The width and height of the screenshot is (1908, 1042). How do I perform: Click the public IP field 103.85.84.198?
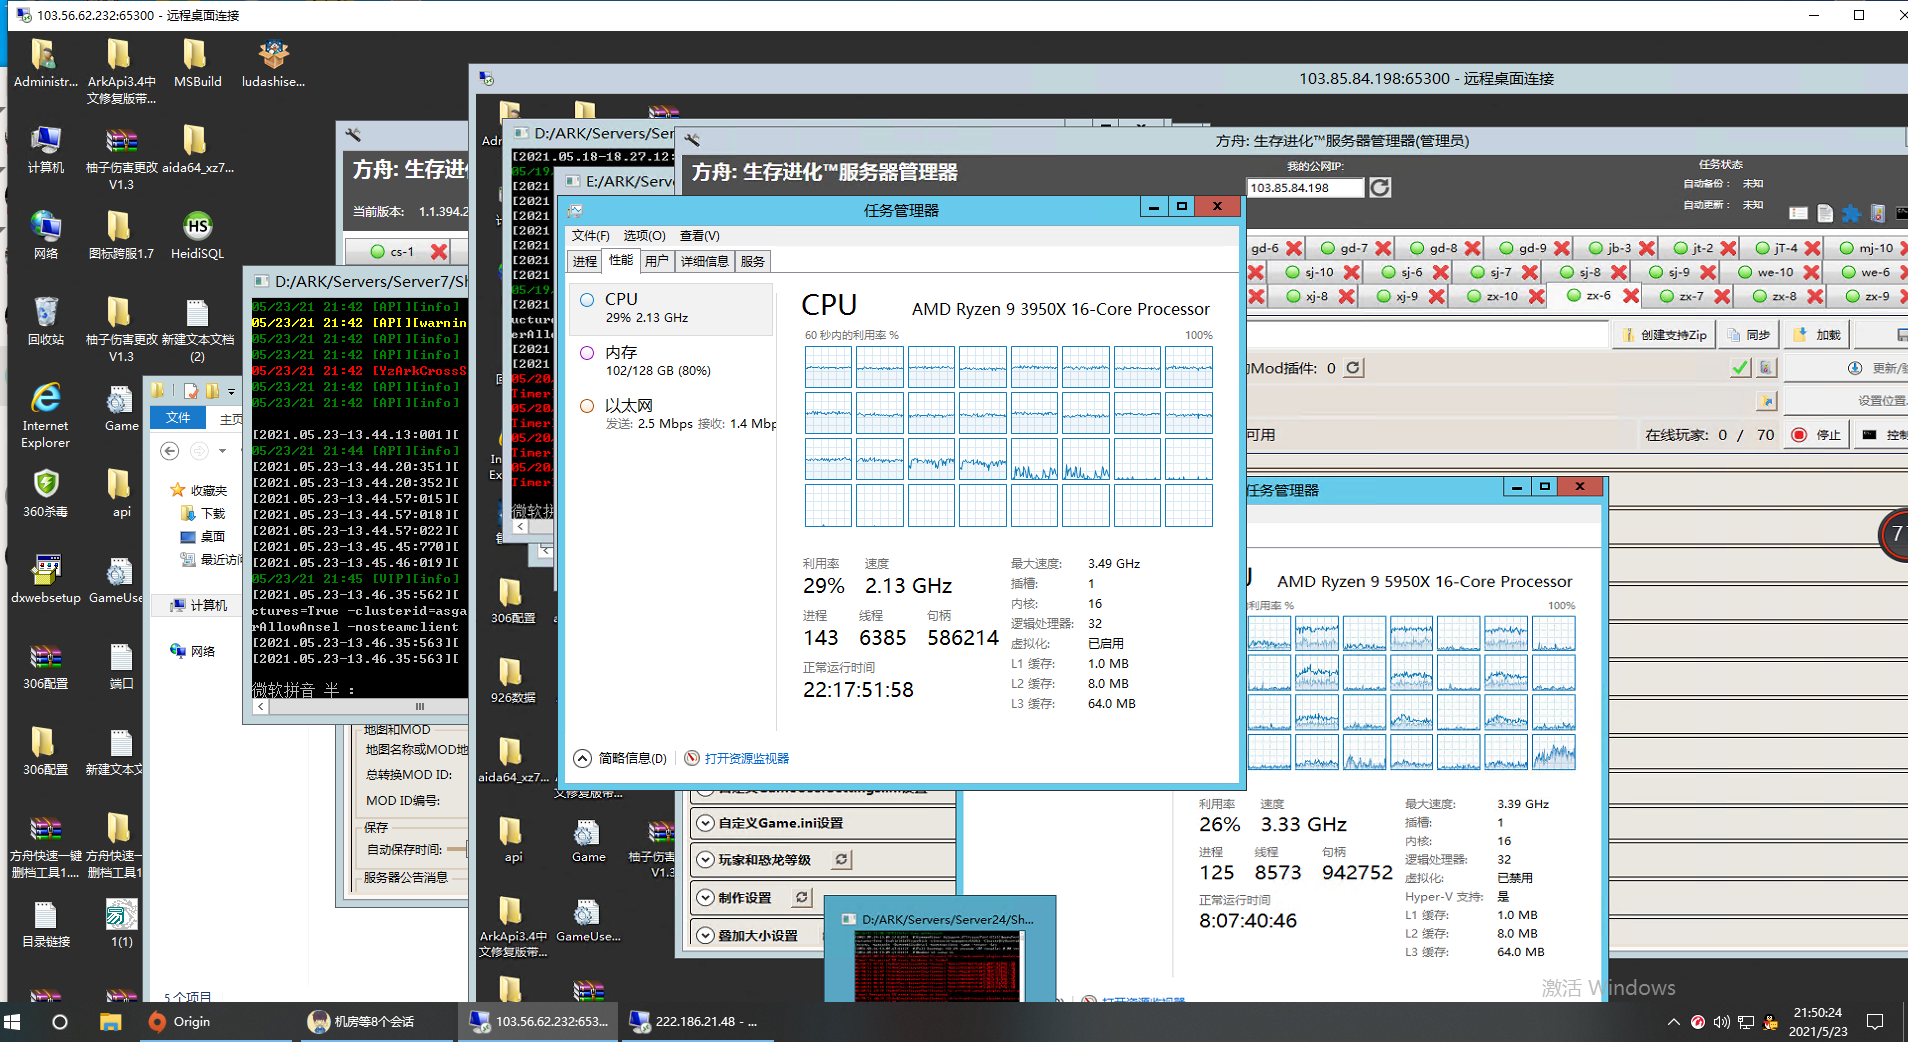[1306, 187]
